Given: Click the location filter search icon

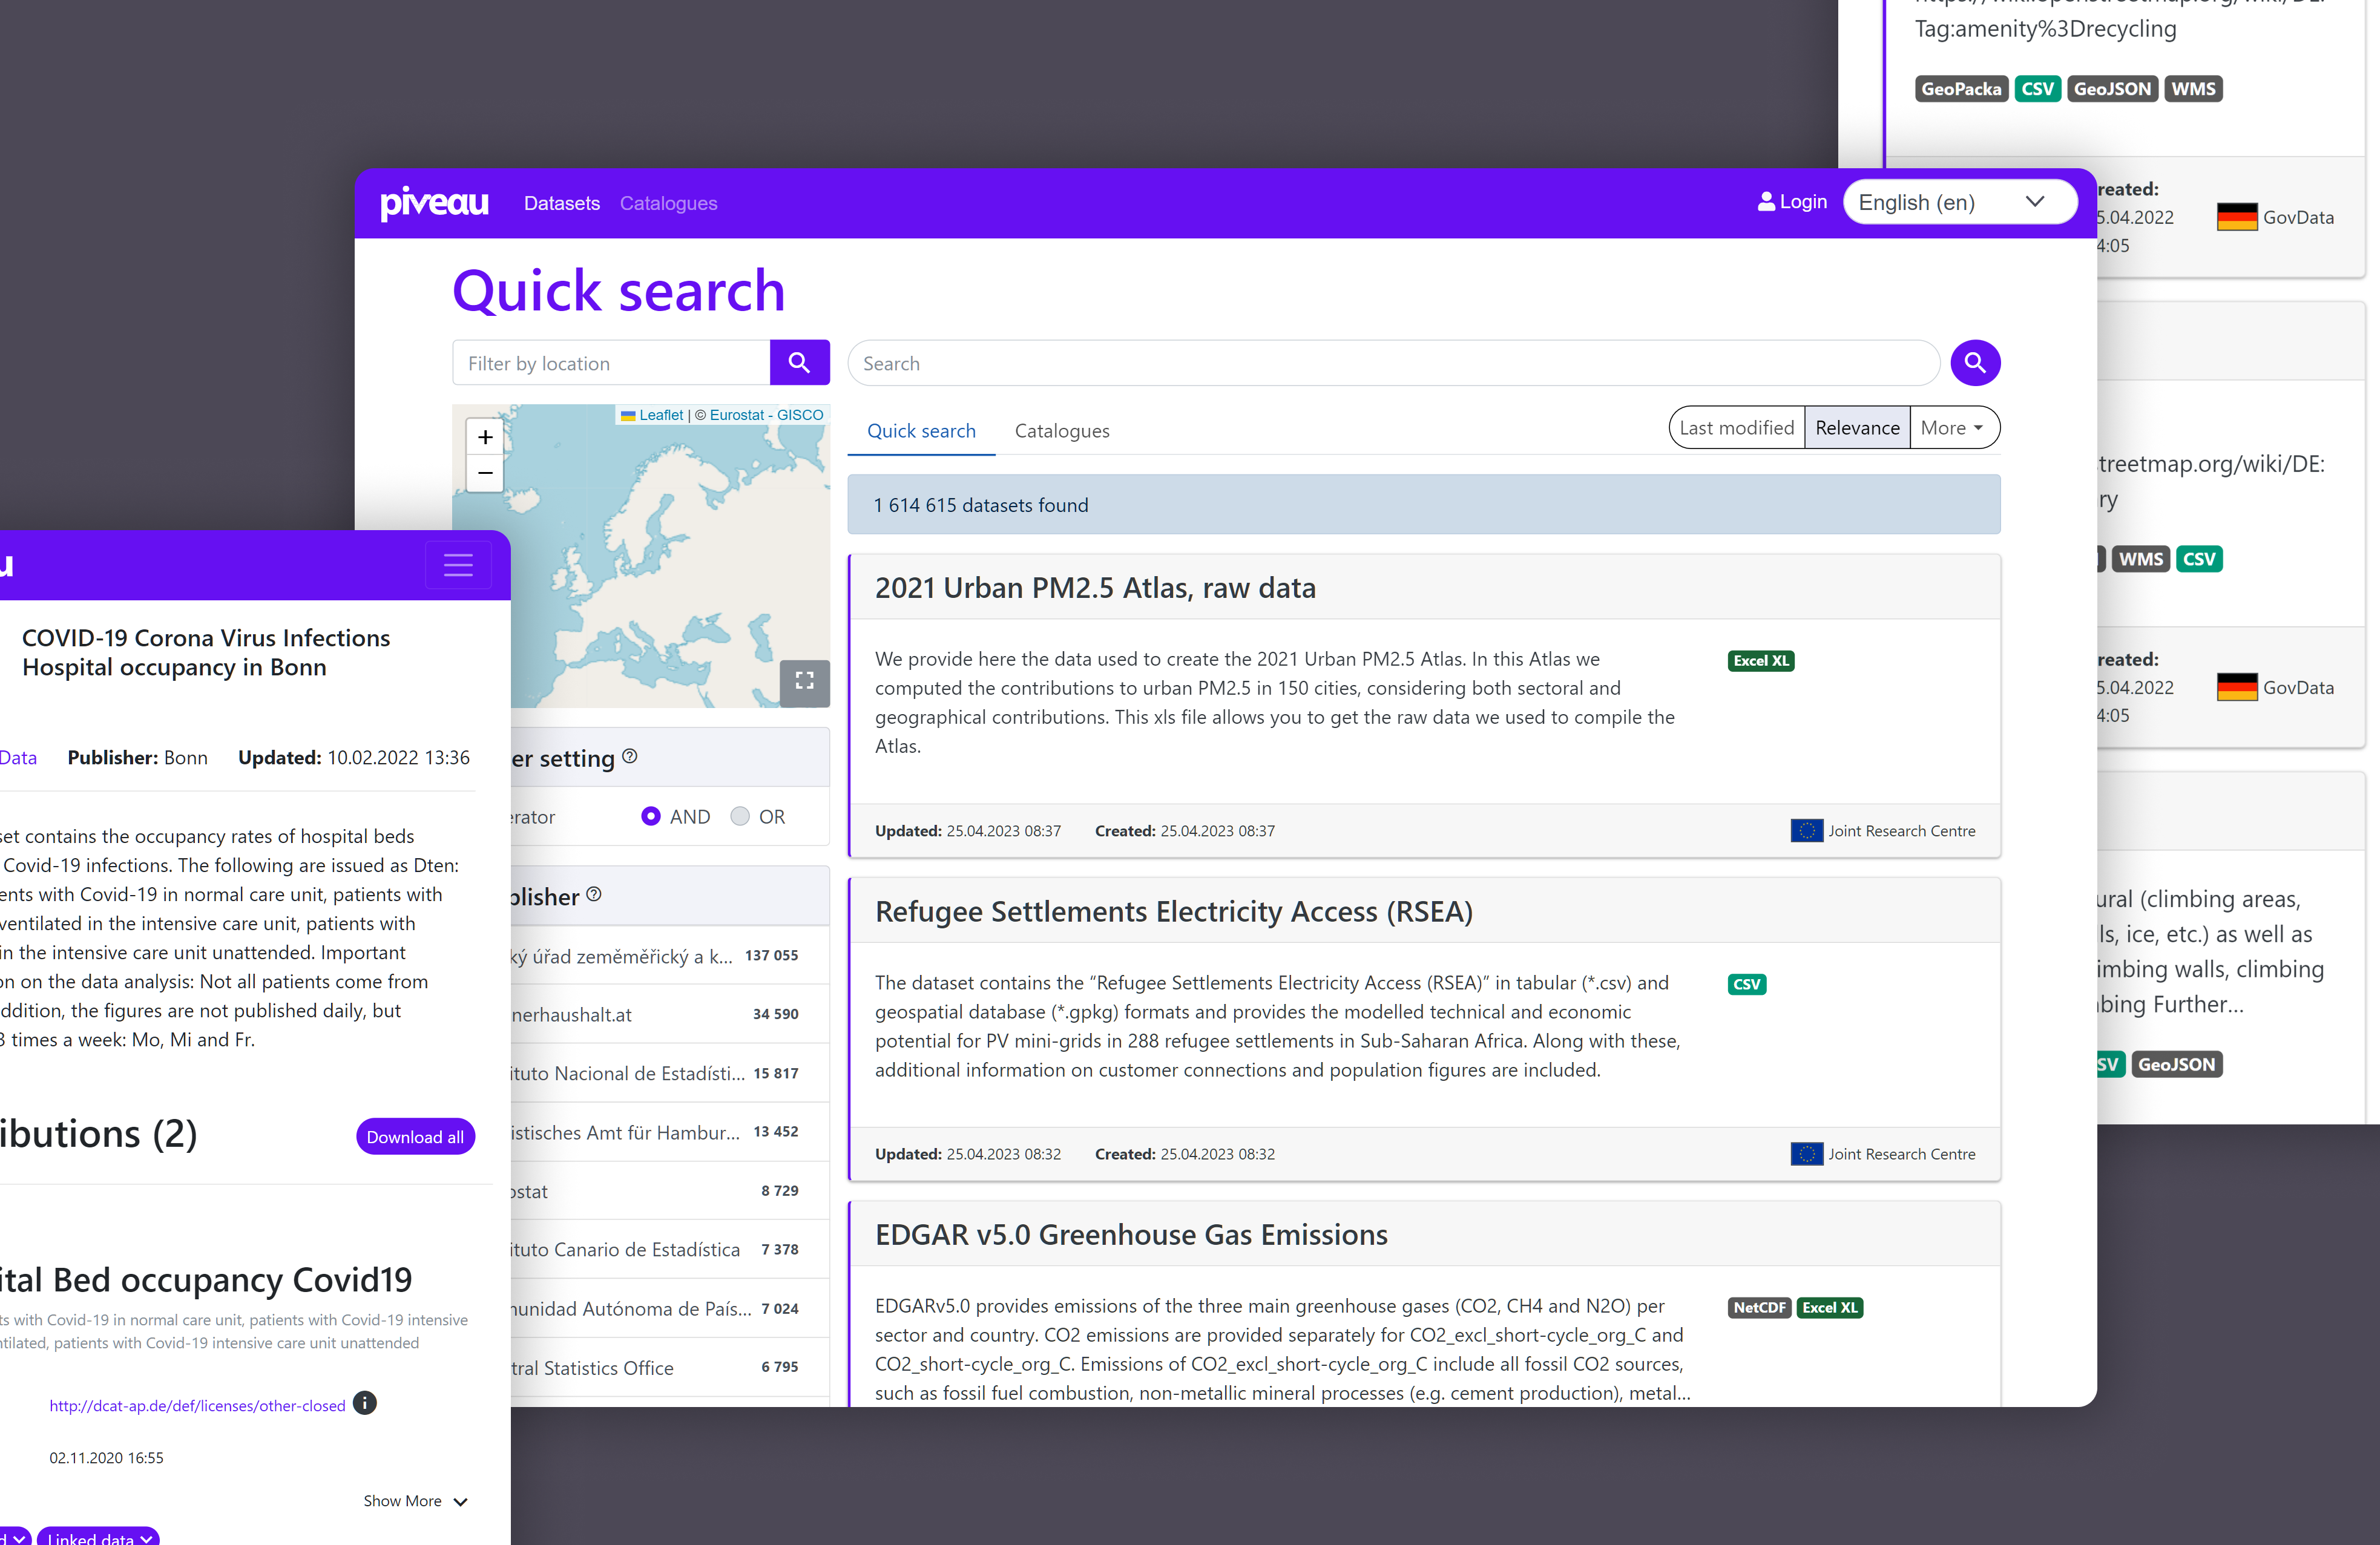Looking at the screenshot, I should (799, 362).
